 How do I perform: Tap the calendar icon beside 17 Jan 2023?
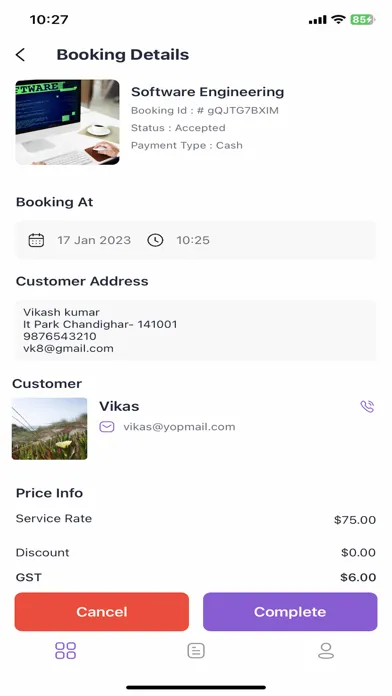(36, 240)
